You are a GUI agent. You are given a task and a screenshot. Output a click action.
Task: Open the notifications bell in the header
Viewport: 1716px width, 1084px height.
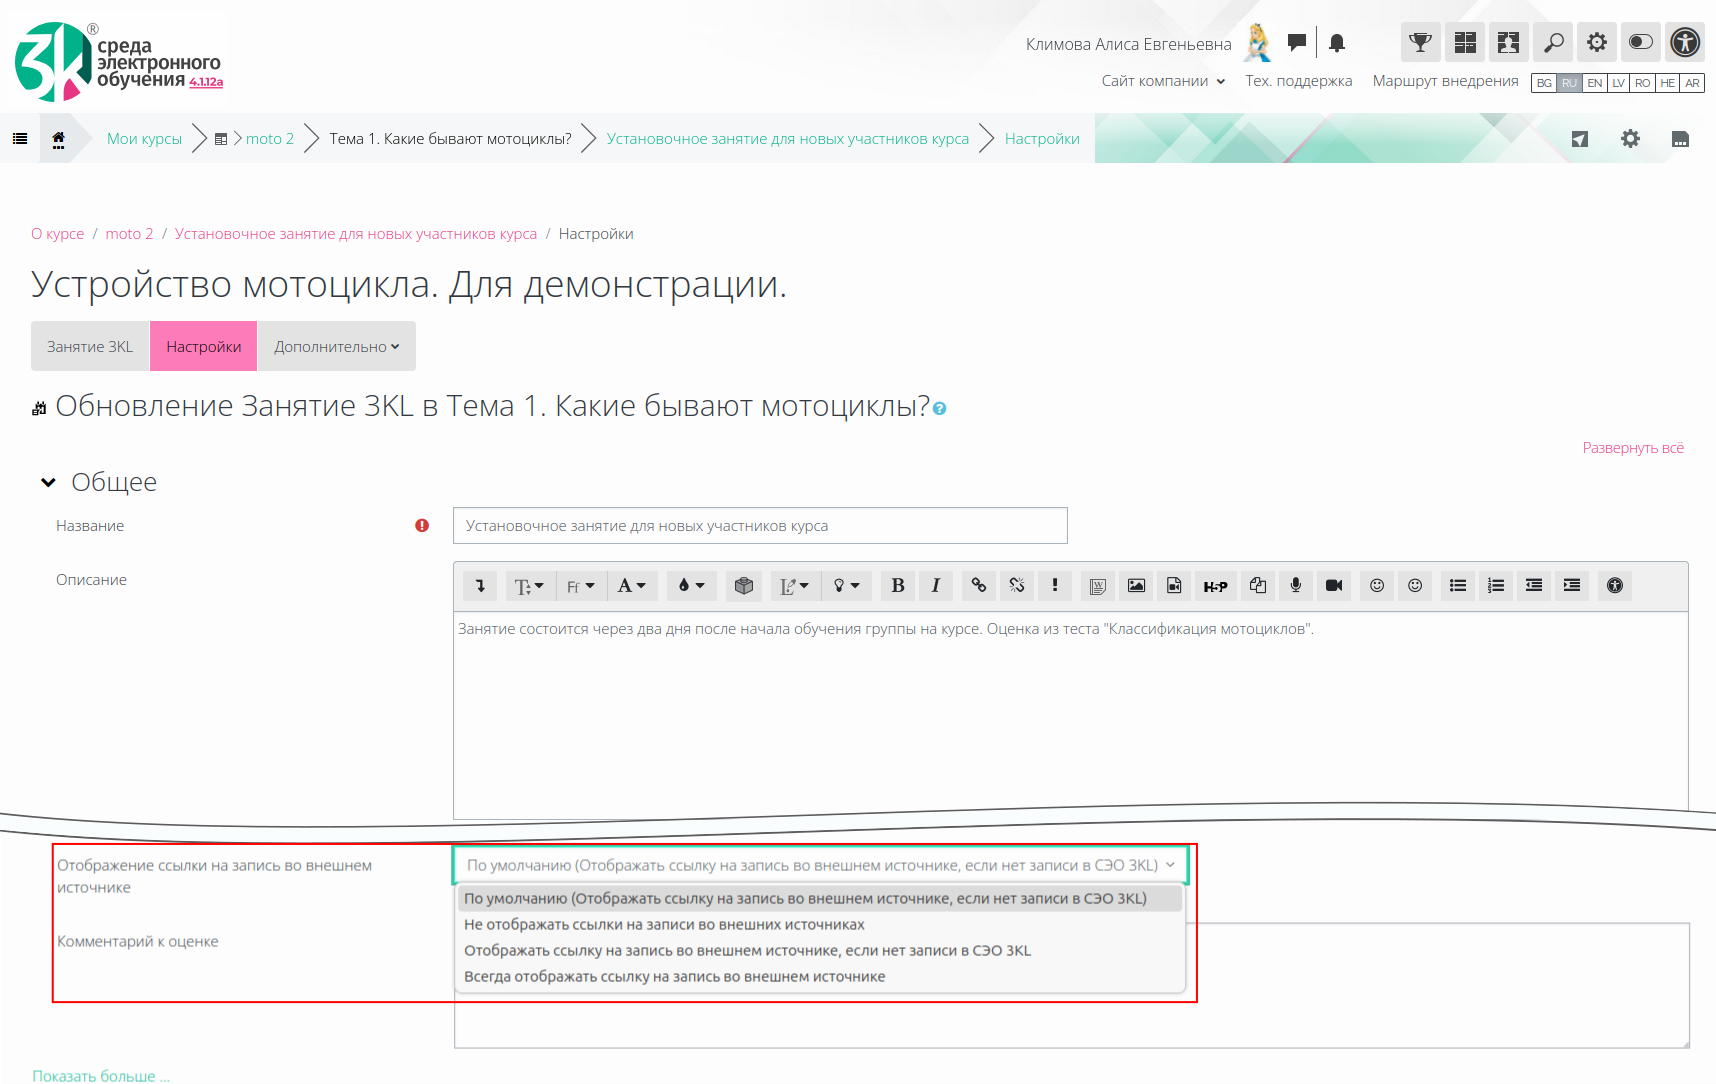pos(1337,43)
